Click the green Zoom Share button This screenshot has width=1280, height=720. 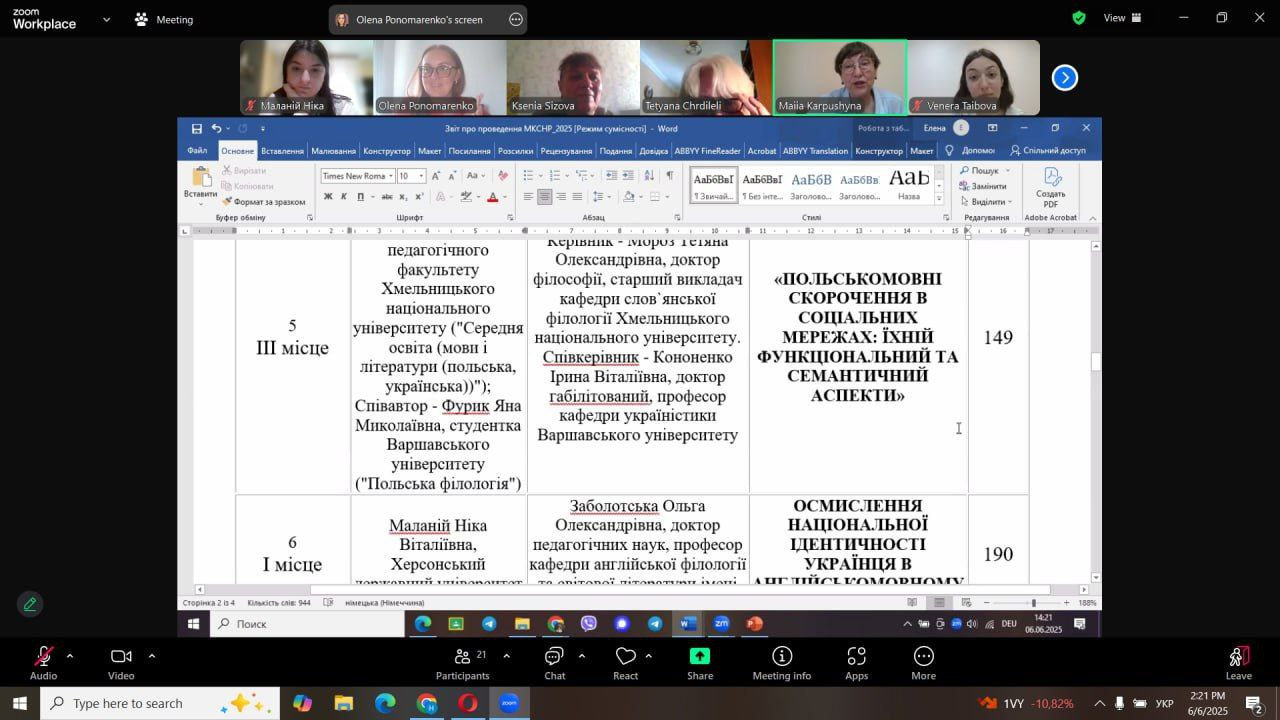[x=700, y=663]
